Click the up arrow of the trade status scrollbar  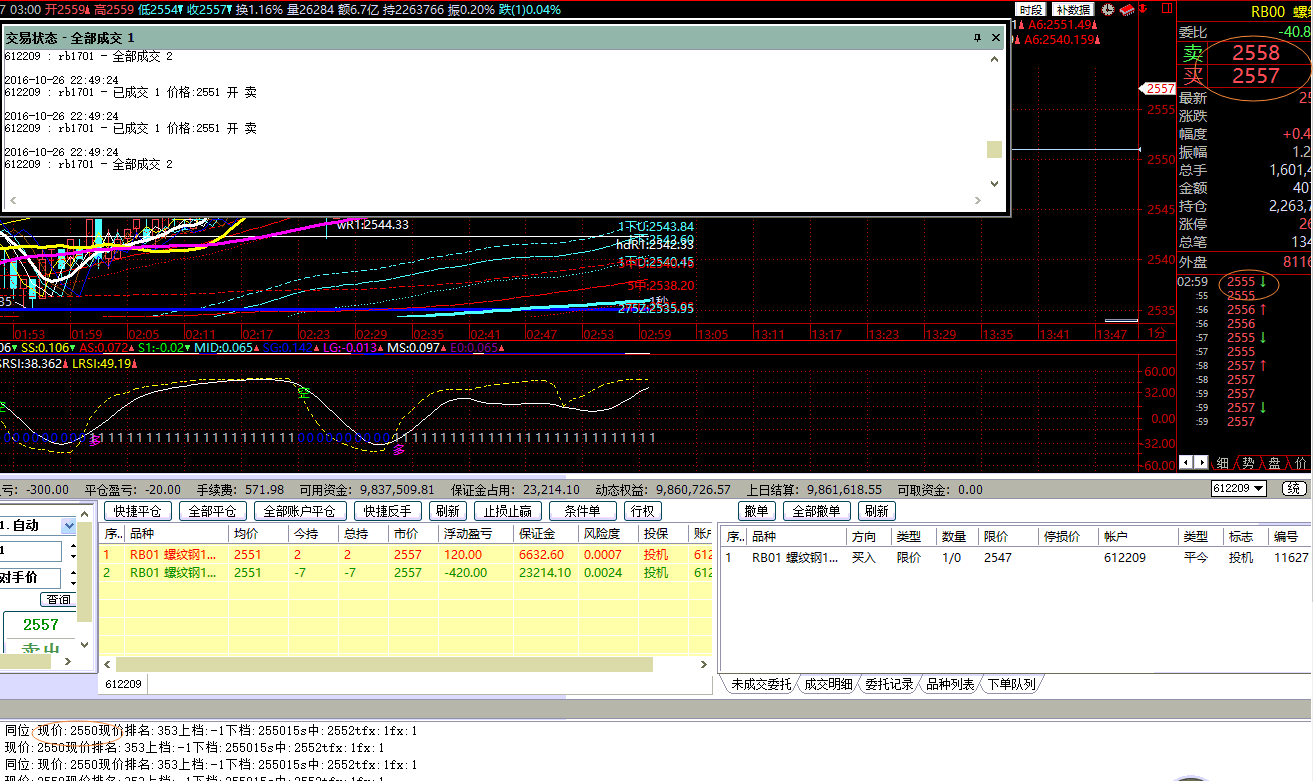pos(995,59)
